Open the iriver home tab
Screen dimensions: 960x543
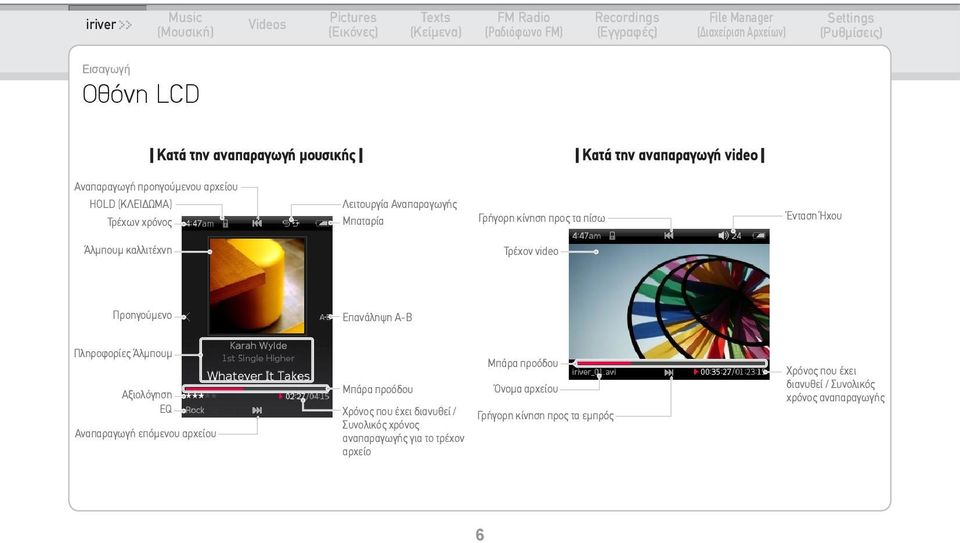click(108, 24)
